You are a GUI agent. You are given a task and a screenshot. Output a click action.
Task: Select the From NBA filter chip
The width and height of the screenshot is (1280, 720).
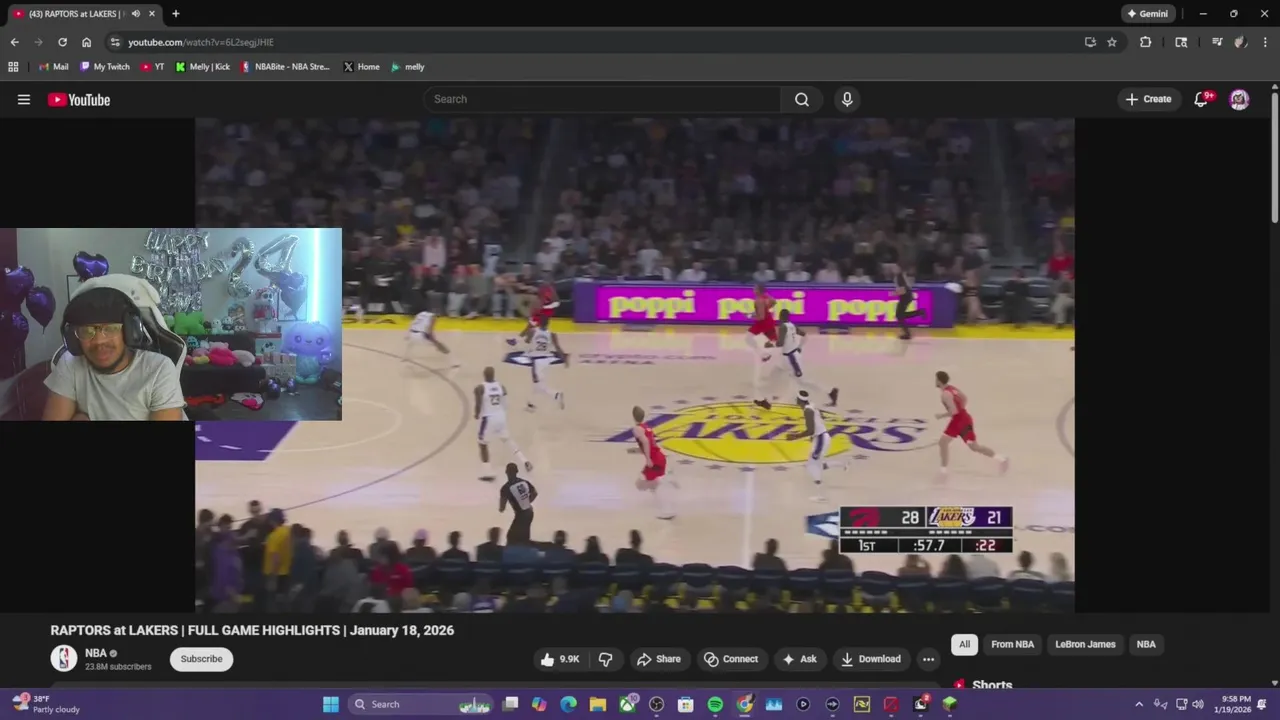pos(1012,644)
